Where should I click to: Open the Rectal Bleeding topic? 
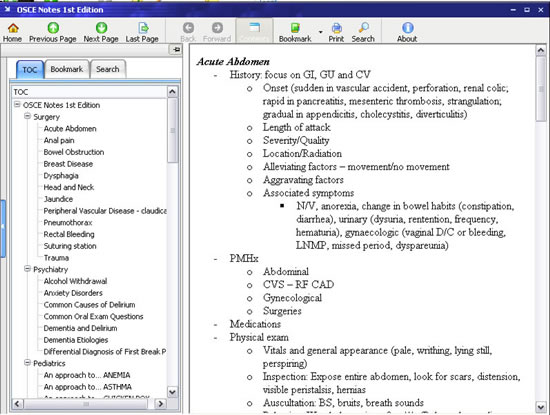(69, 234)
